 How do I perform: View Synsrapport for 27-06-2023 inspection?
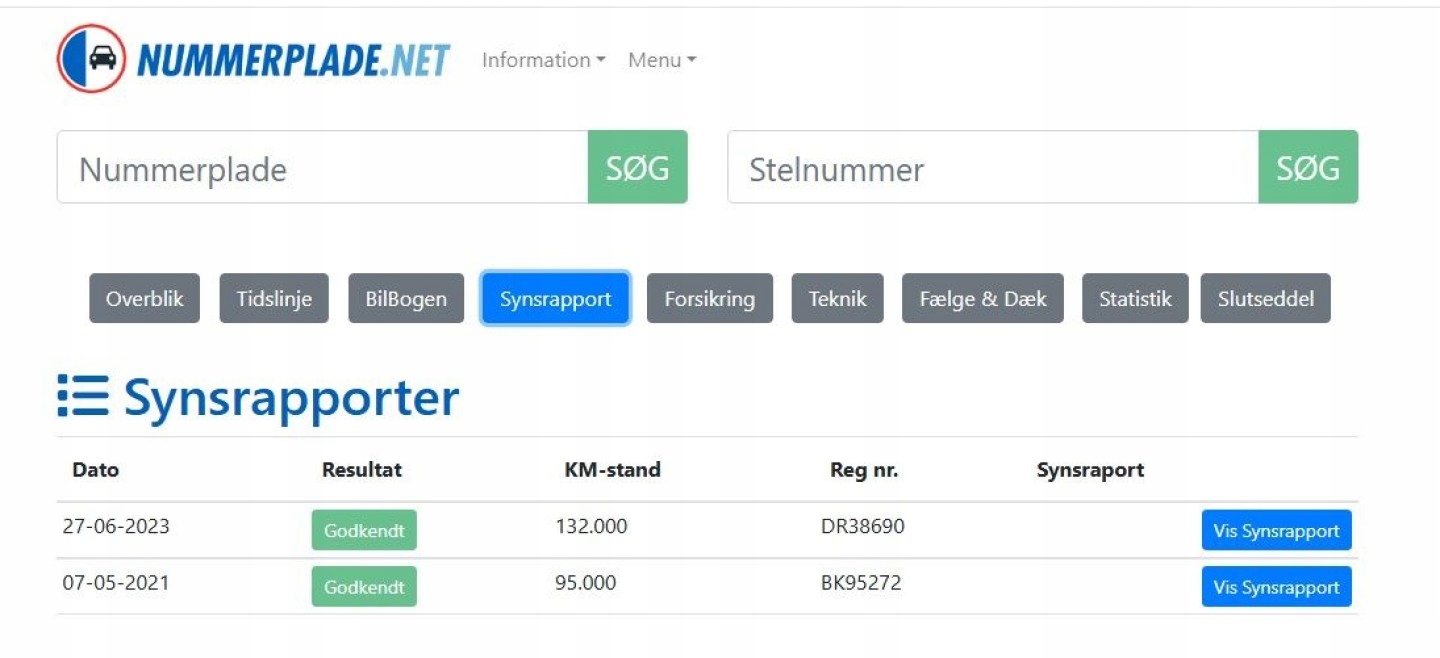1276,530
